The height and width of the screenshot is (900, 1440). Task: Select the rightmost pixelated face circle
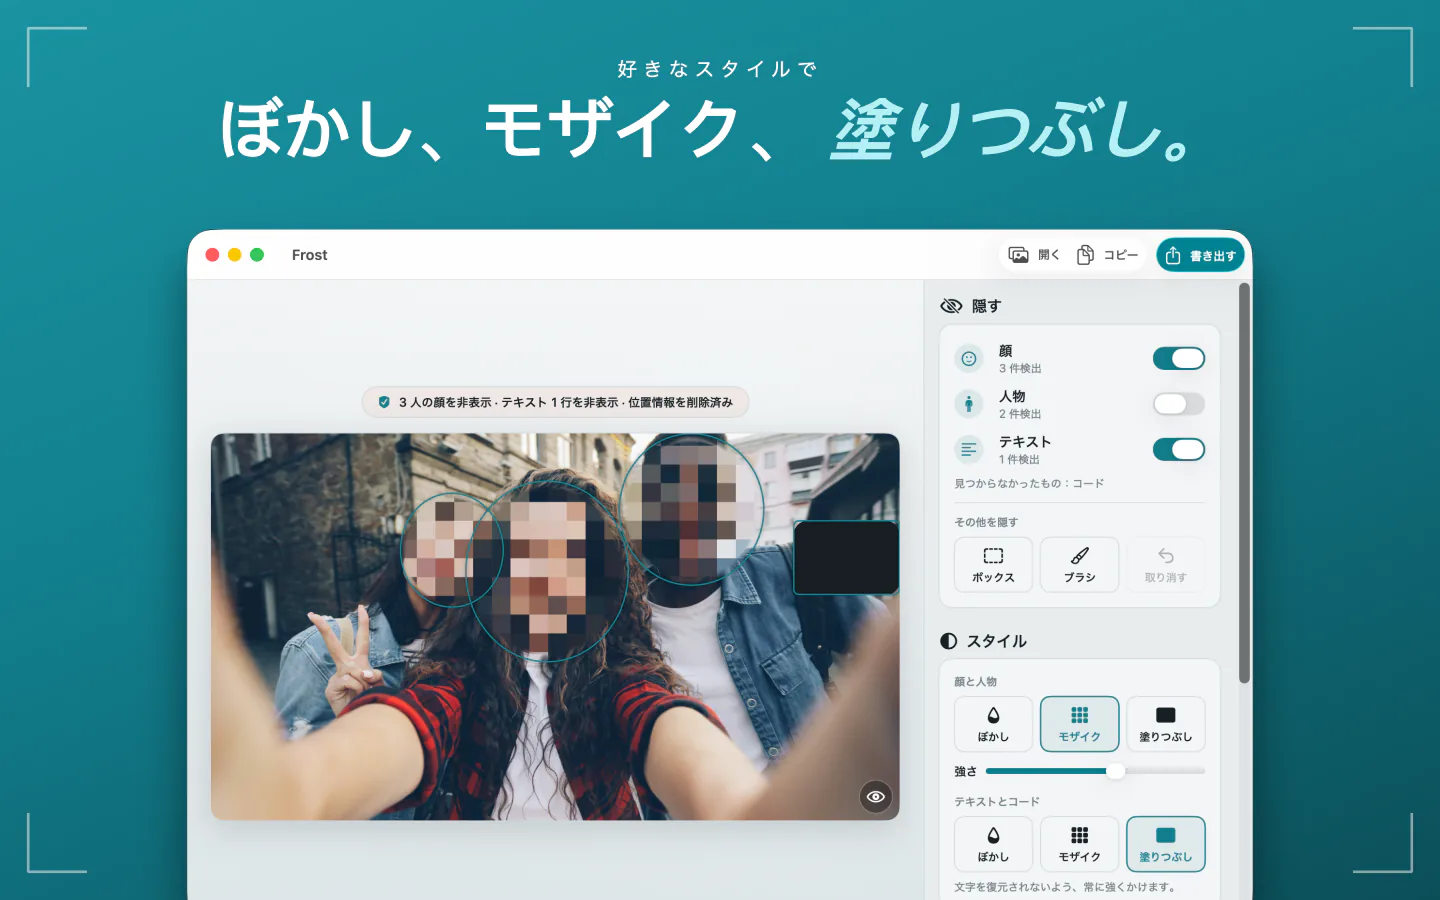coord(692,509)
